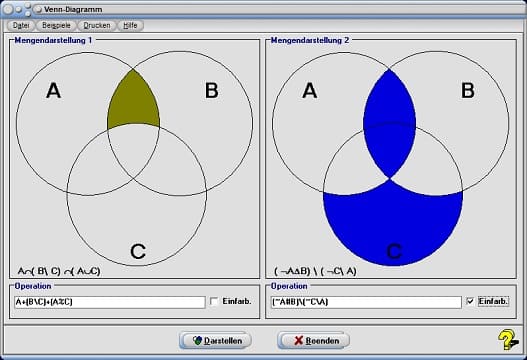Click the blue shaded lens between A and B
Image resolution: width=527 pixels, height=360 pixels.
[x=390, y=124]
